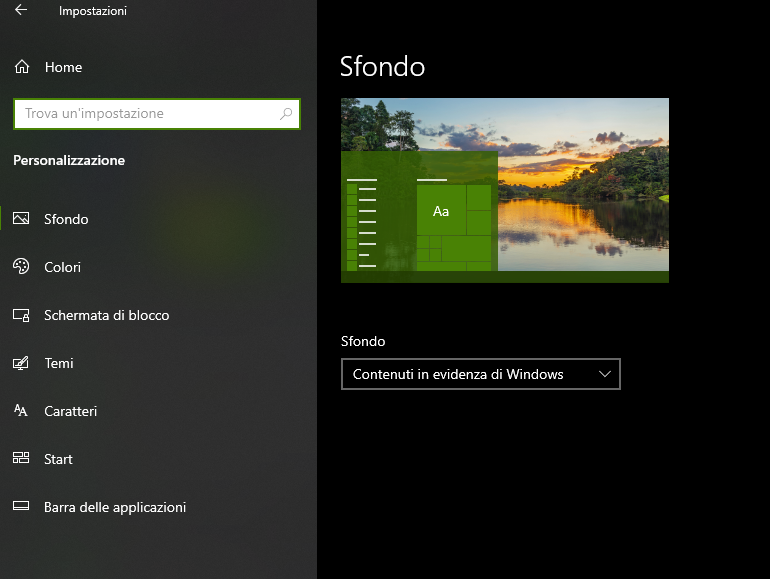The height and width of the screenshot is (579, 770).
Task: Go to Schermata di blocco settings
Action: [158, 315]
